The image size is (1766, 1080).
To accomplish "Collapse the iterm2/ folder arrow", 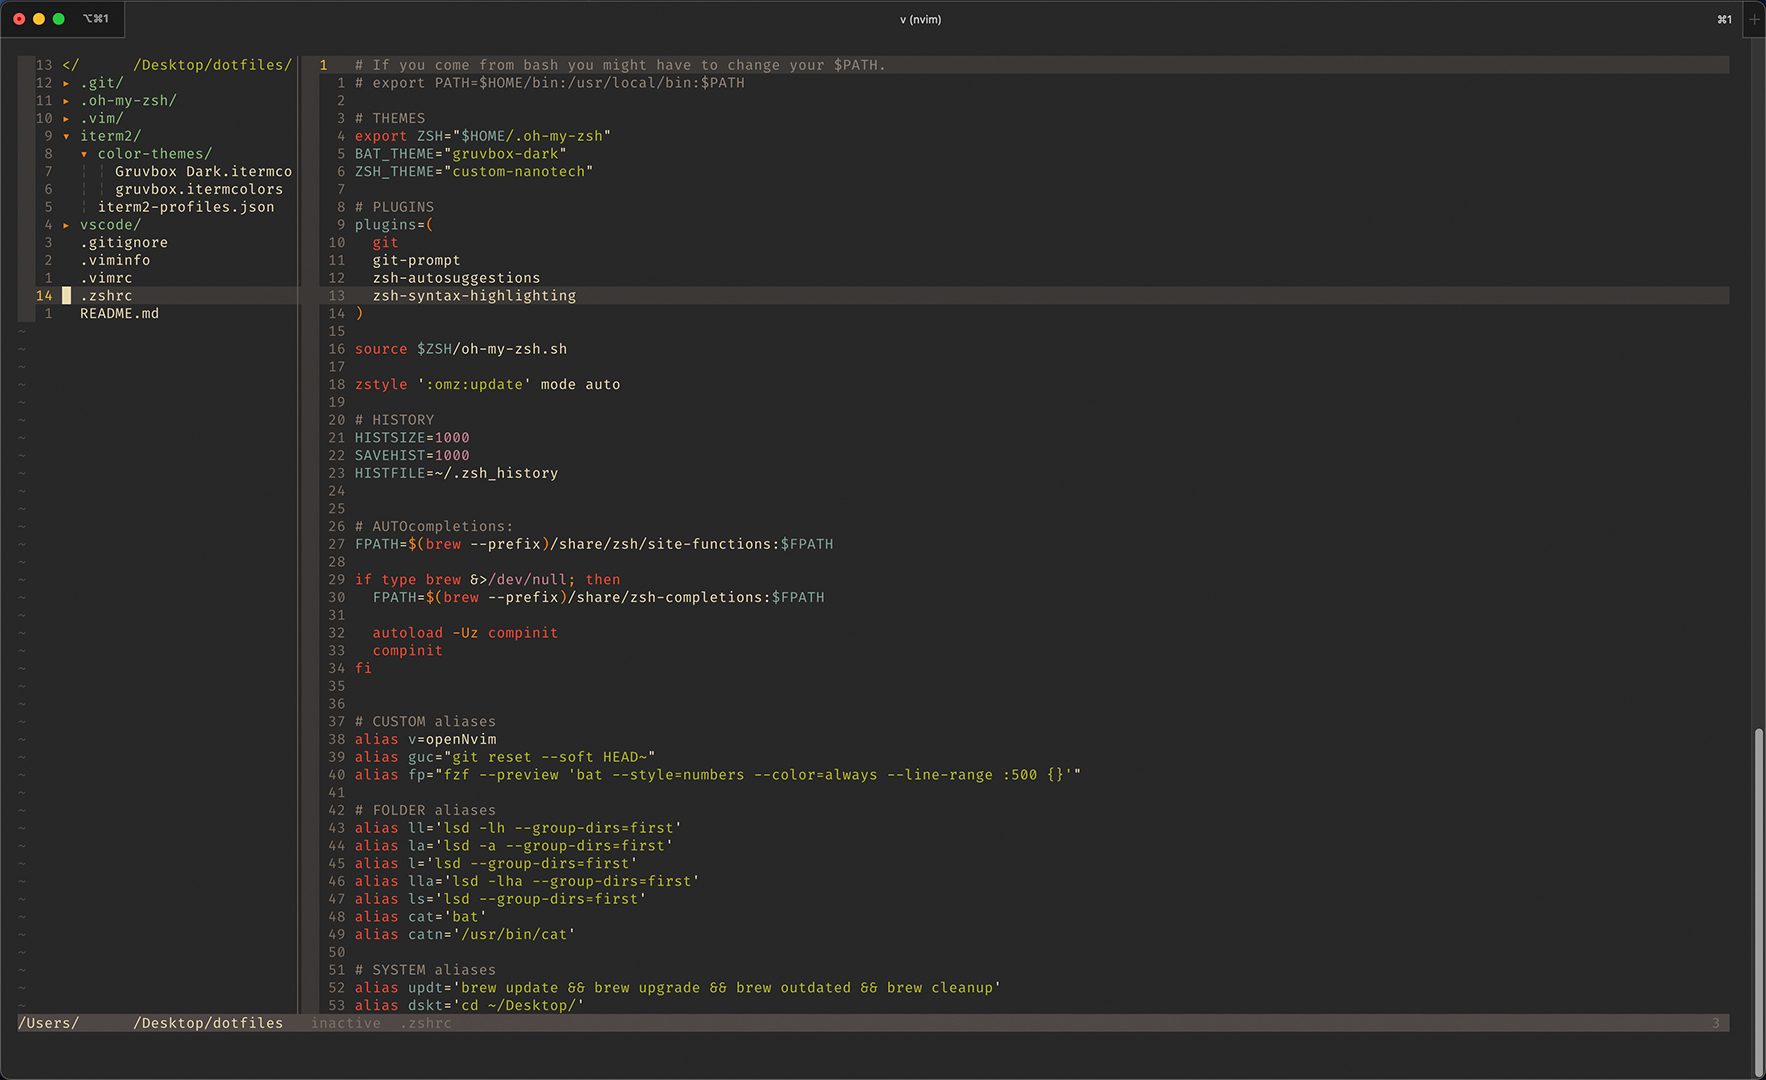I will pyautogui.click(x=67, y=136).
